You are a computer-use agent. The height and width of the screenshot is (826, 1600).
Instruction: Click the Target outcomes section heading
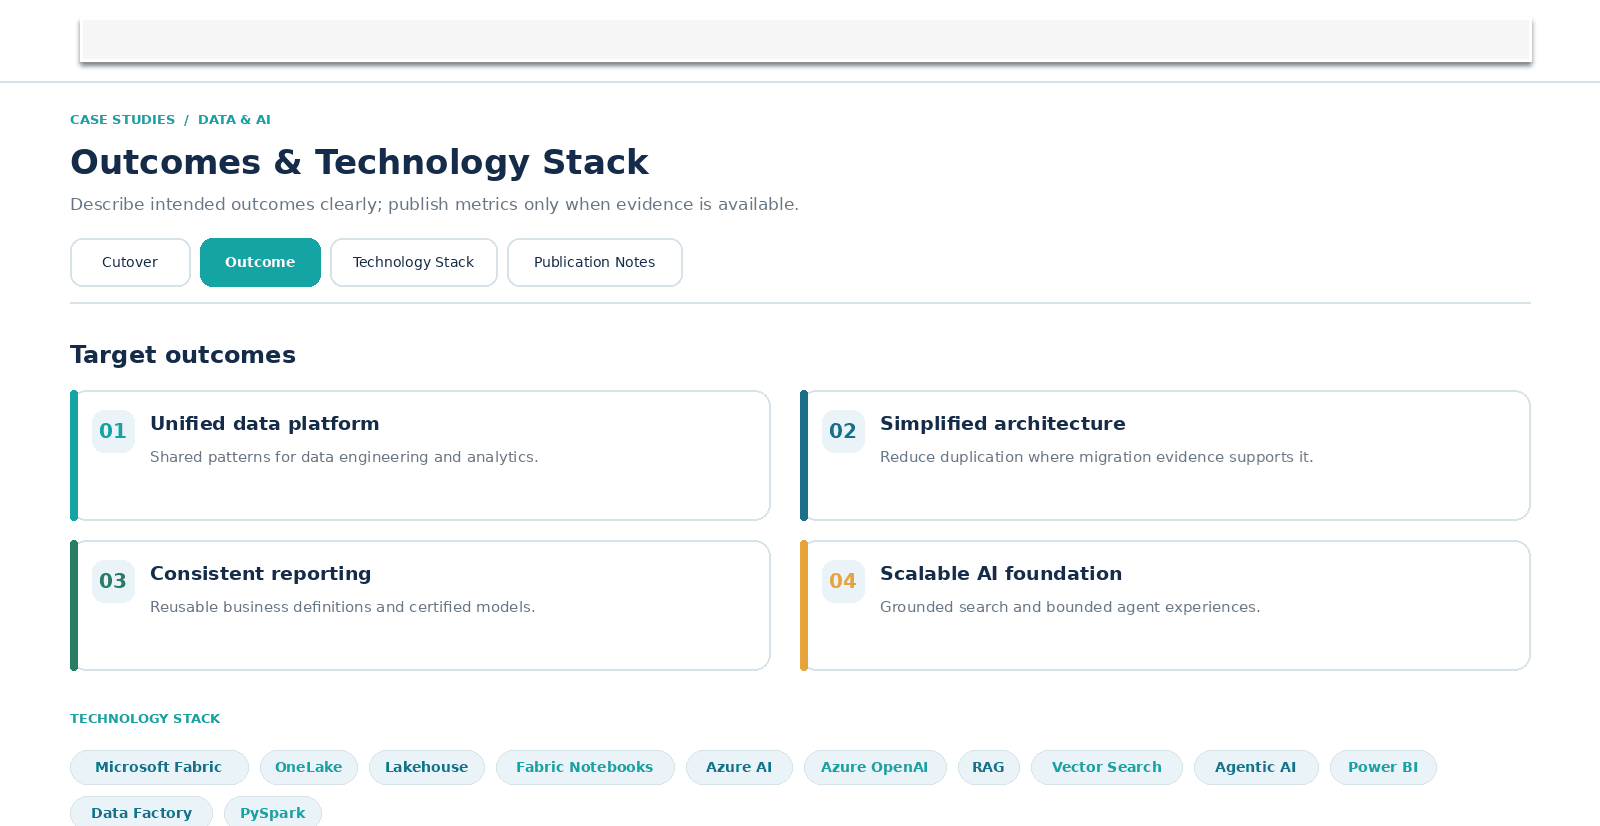coord(183,355)
